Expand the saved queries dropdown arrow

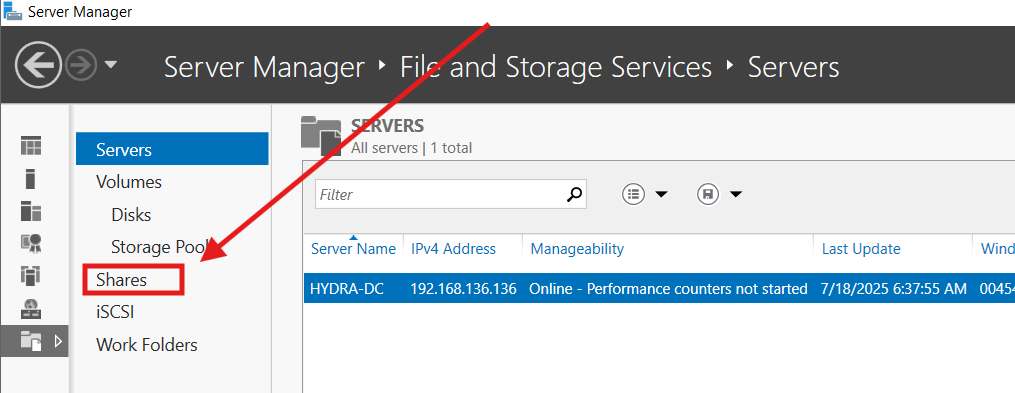(736, 194)
